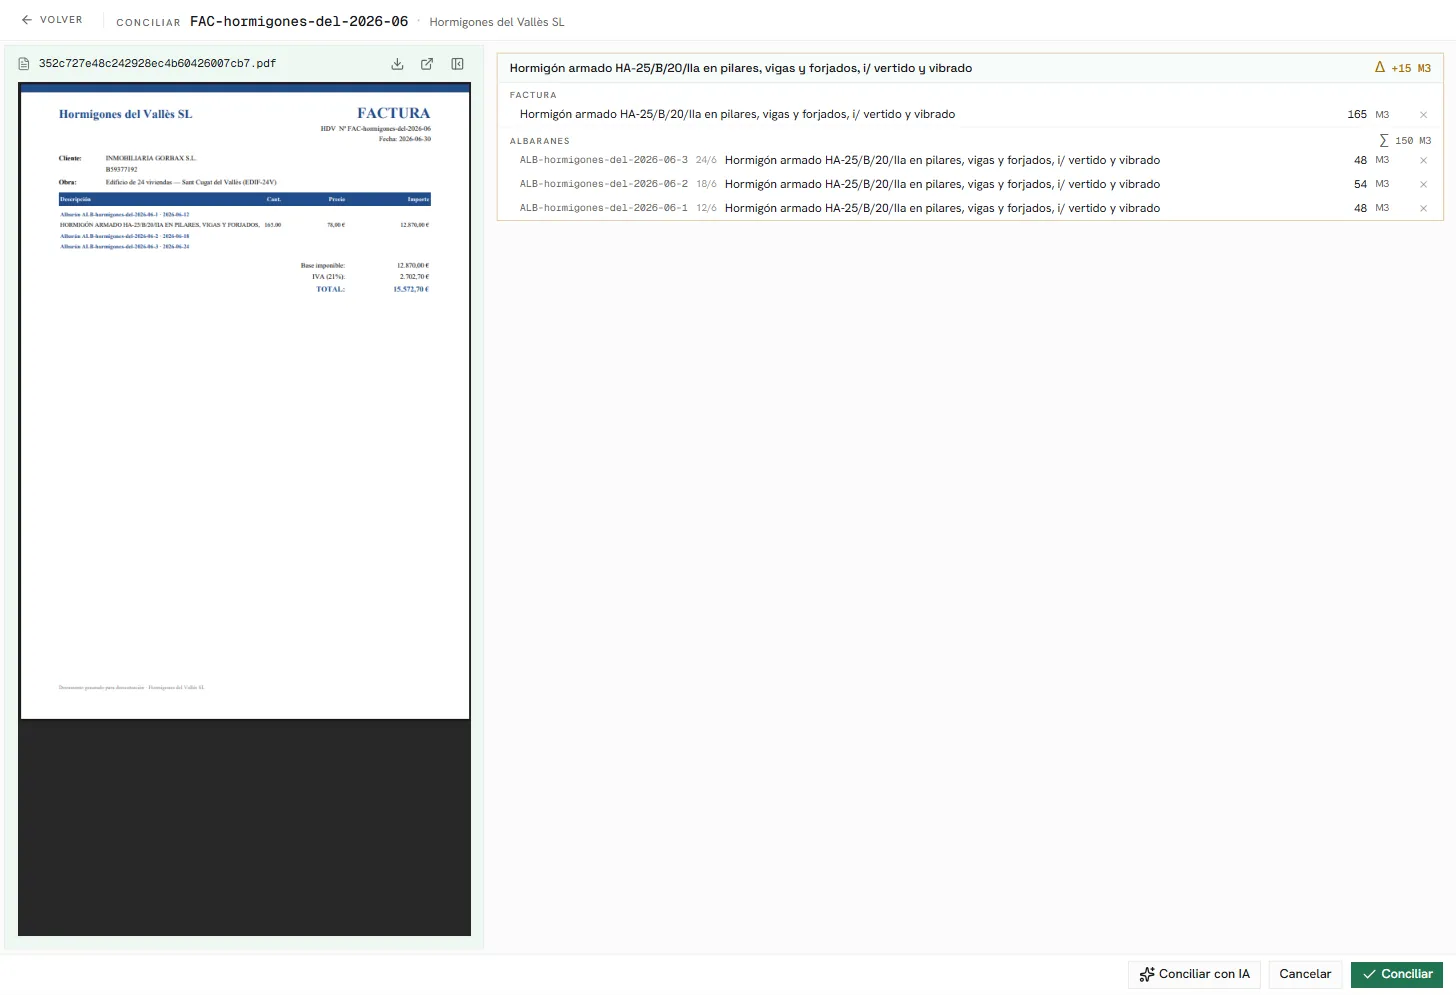Remove albarán ALB-hormigones-del-2026-06-1 line
The image size is (1456, 995).
(x=1423, y=209)
